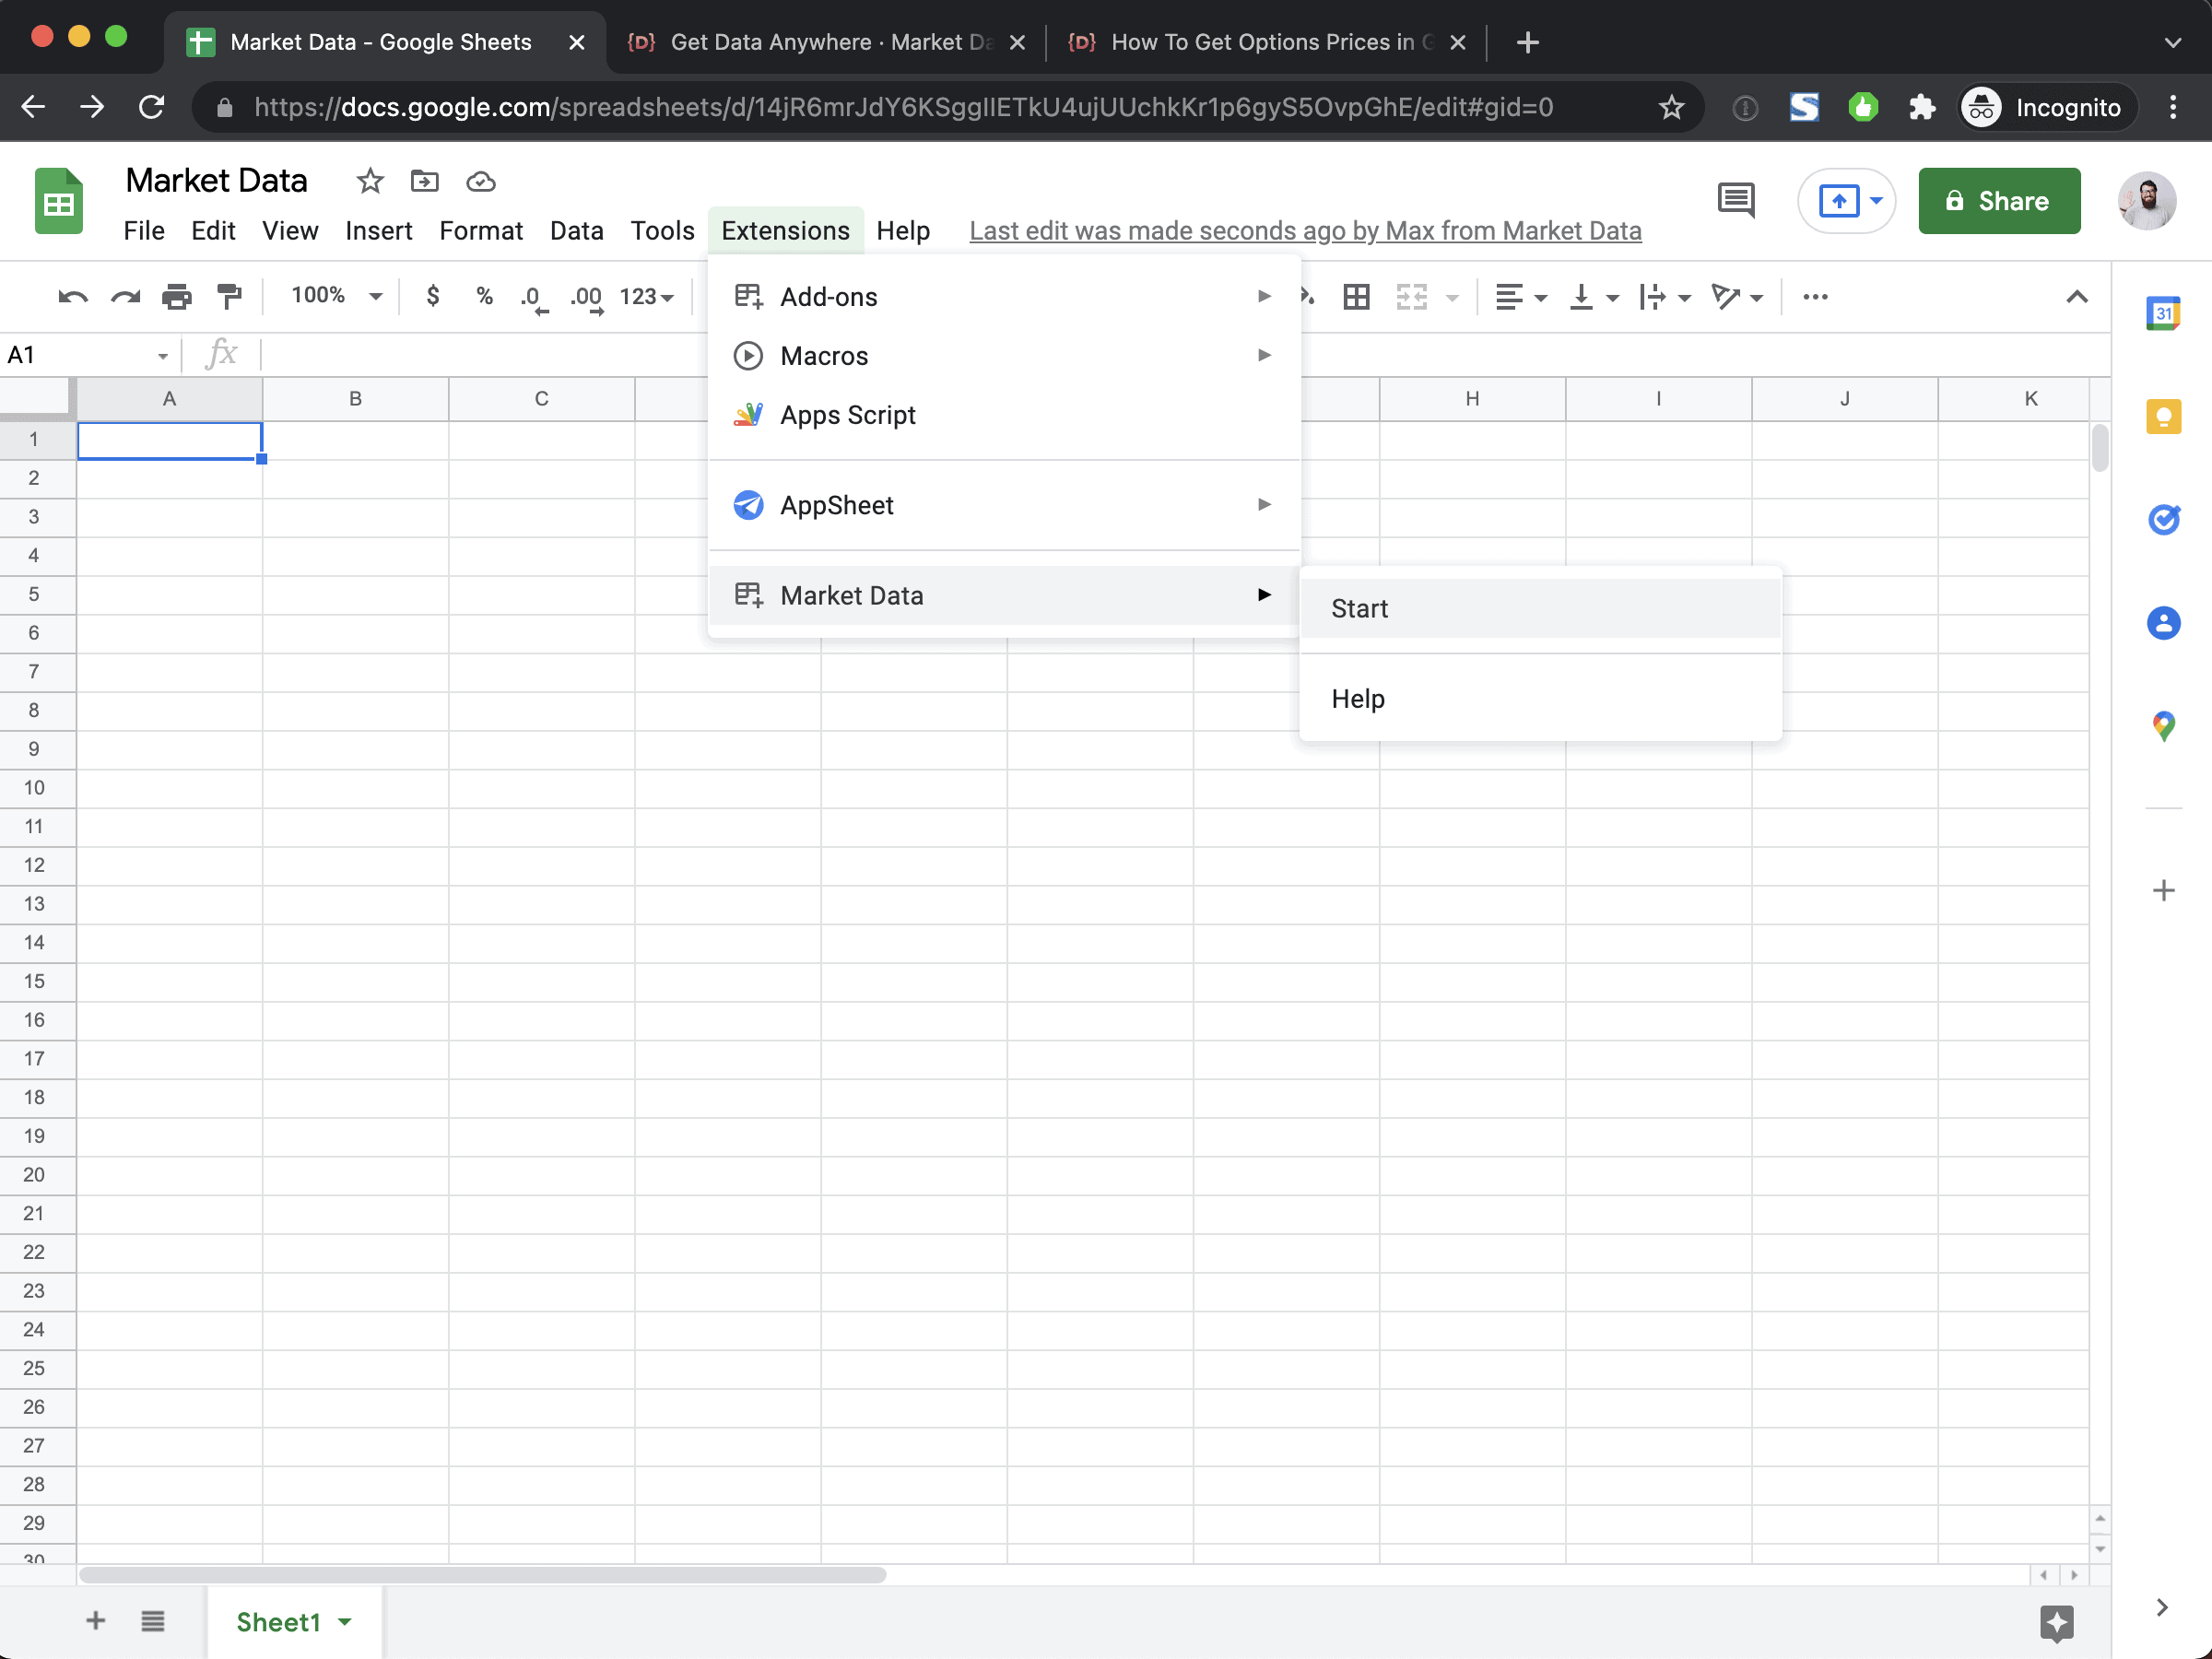Open the All Sheets list icon
Image resolution: width=2212 pixels, height=1659 pixels.
153,1621
